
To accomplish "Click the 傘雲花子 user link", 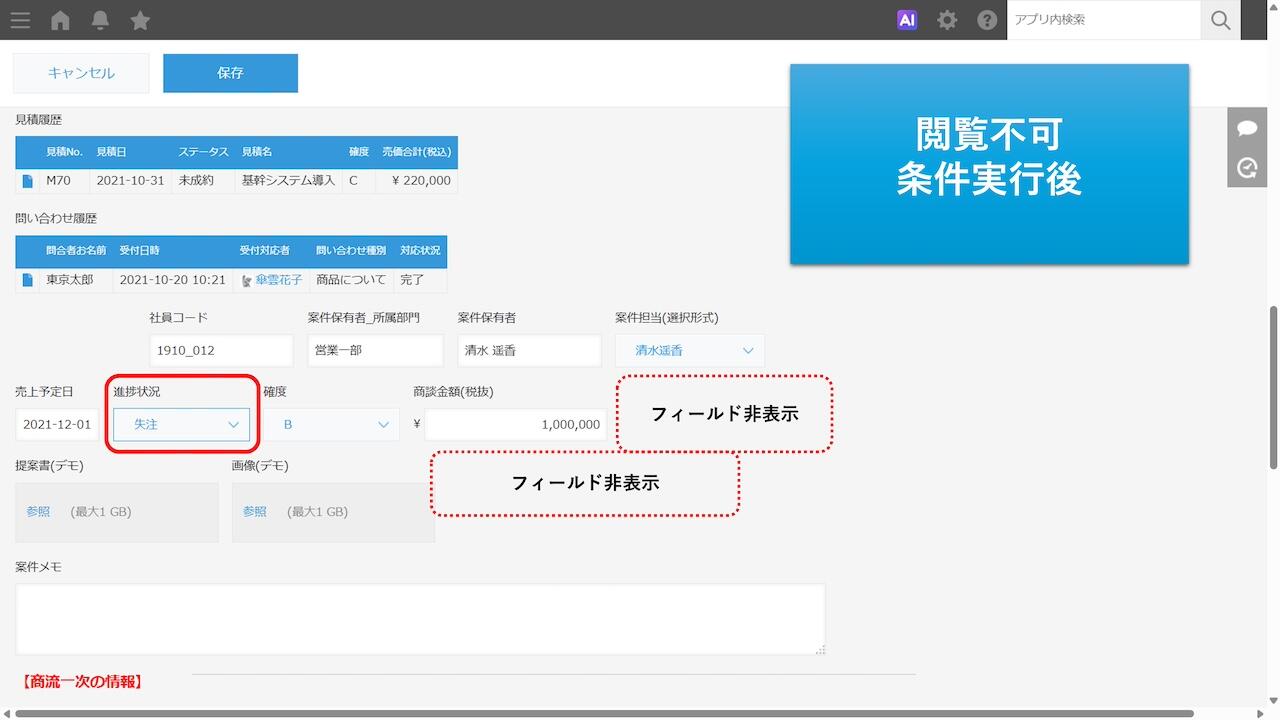I will (x=277, y=280).
